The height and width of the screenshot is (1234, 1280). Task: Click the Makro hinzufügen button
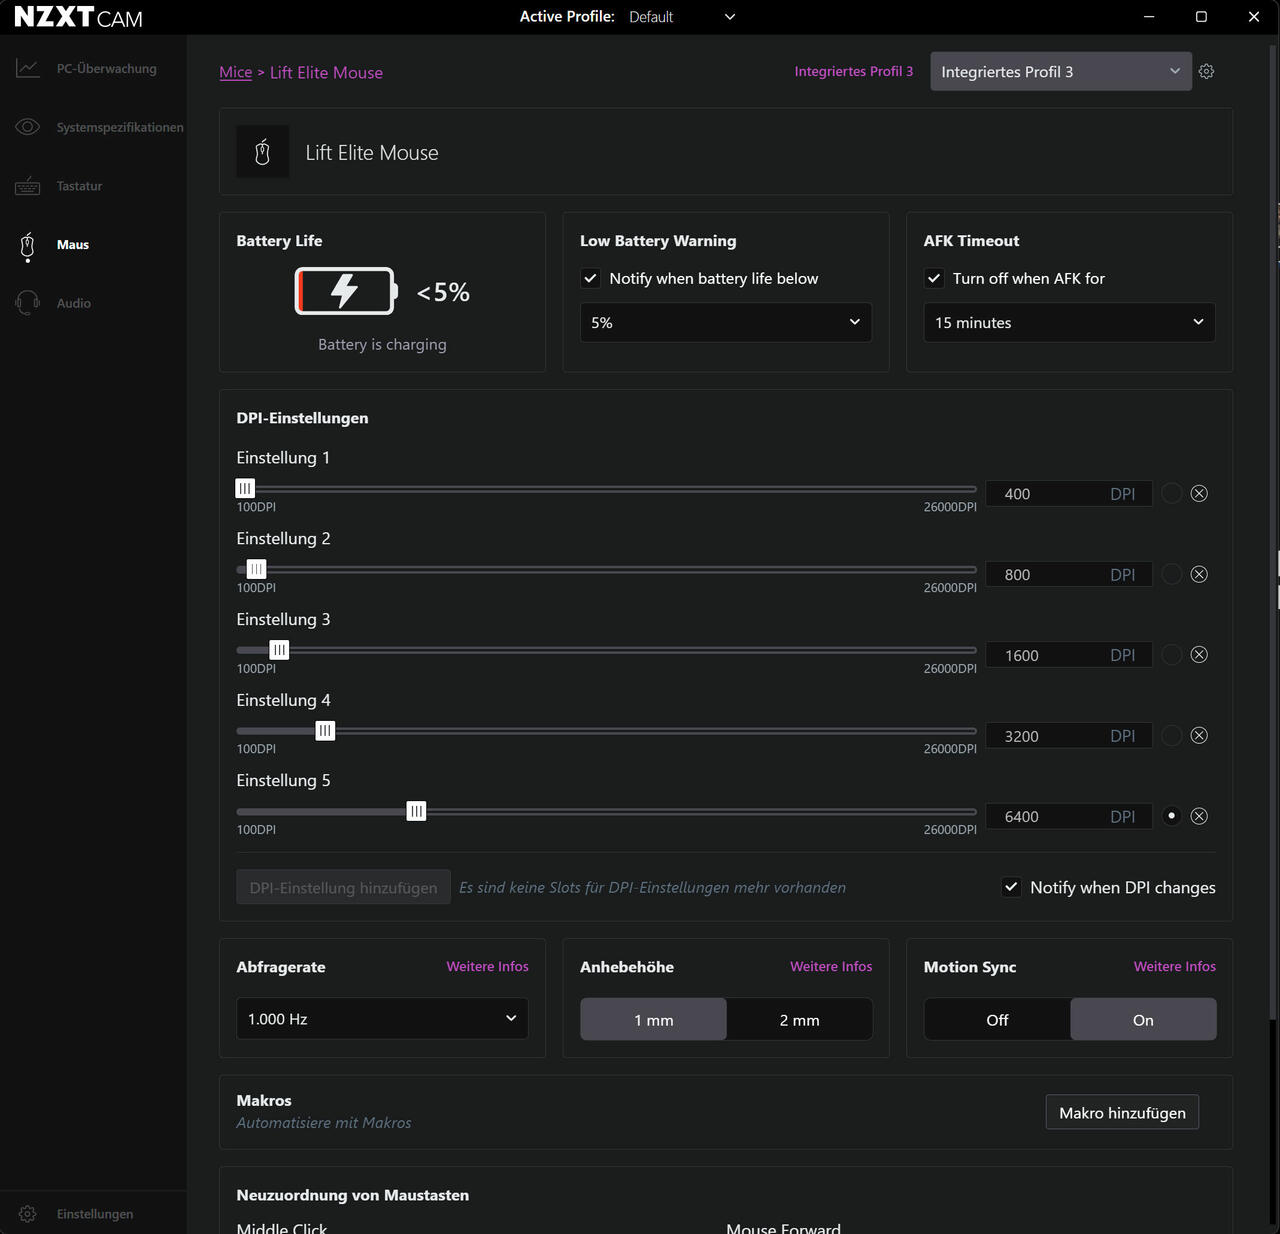(x=1122, y=1113)
